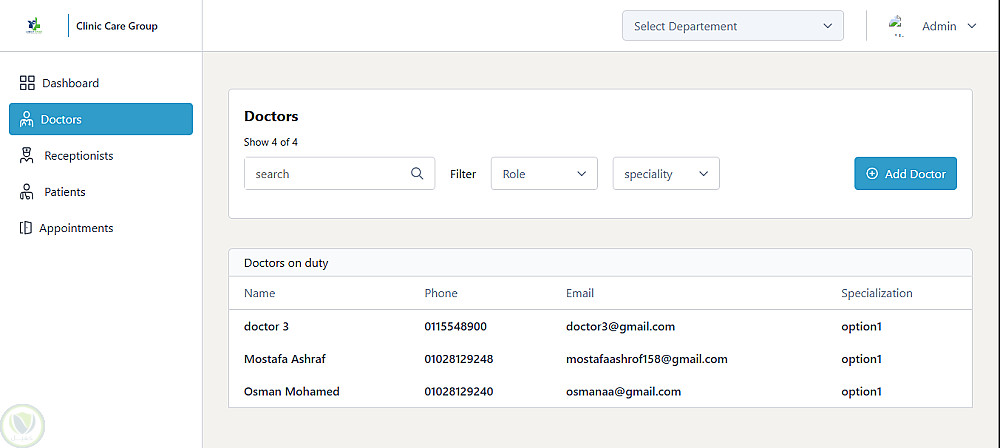The image size is (1000, 448).
Task: Click the Admin avatar image
Action: [897, 26]
